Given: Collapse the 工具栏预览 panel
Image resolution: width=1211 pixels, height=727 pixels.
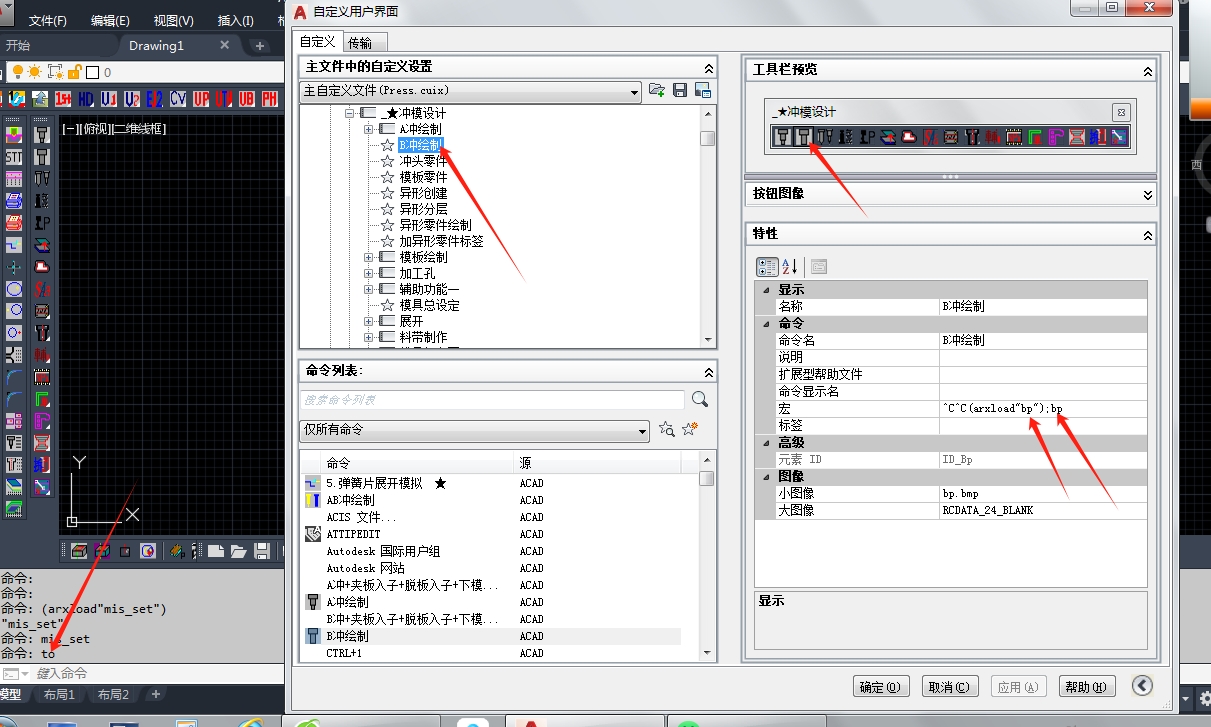Looking at the screenshot, I should click(x=1148, y=70).
